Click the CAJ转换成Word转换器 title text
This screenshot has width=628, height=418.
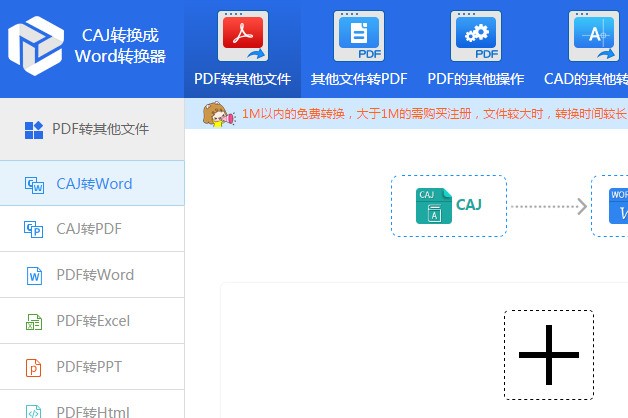(x=120, y=46)
